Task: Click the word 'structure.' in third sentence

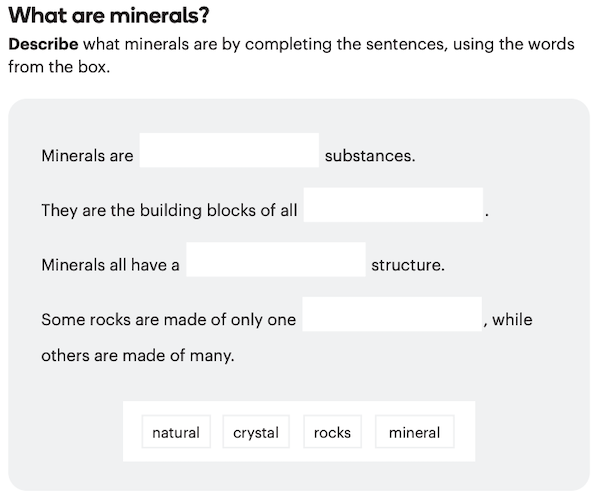Action: (408, 265)
